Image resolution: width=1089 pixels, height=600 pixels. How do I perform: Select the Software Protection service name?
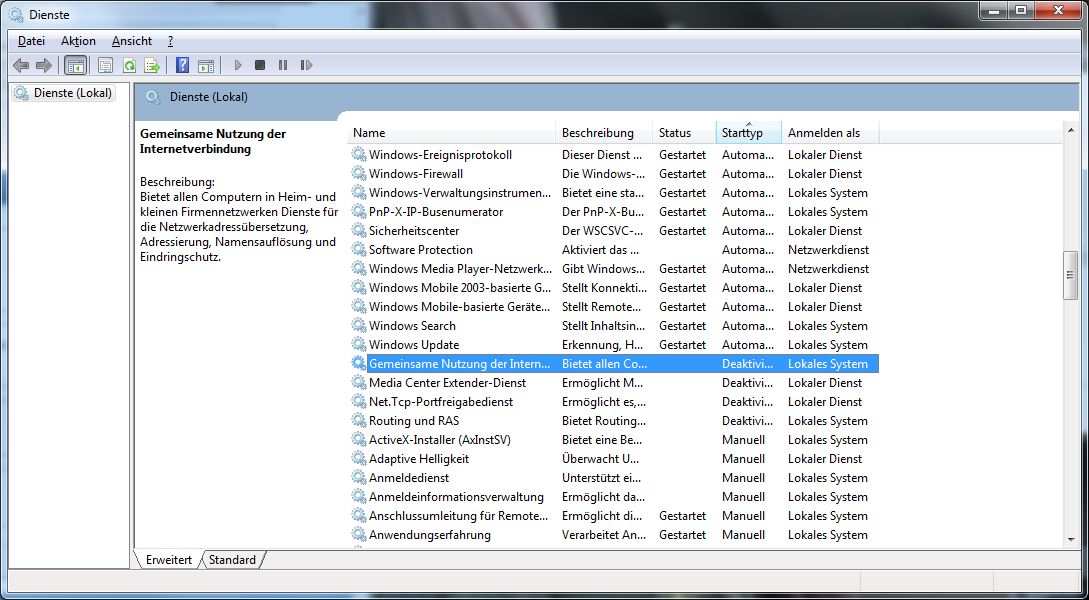[421, 249]
